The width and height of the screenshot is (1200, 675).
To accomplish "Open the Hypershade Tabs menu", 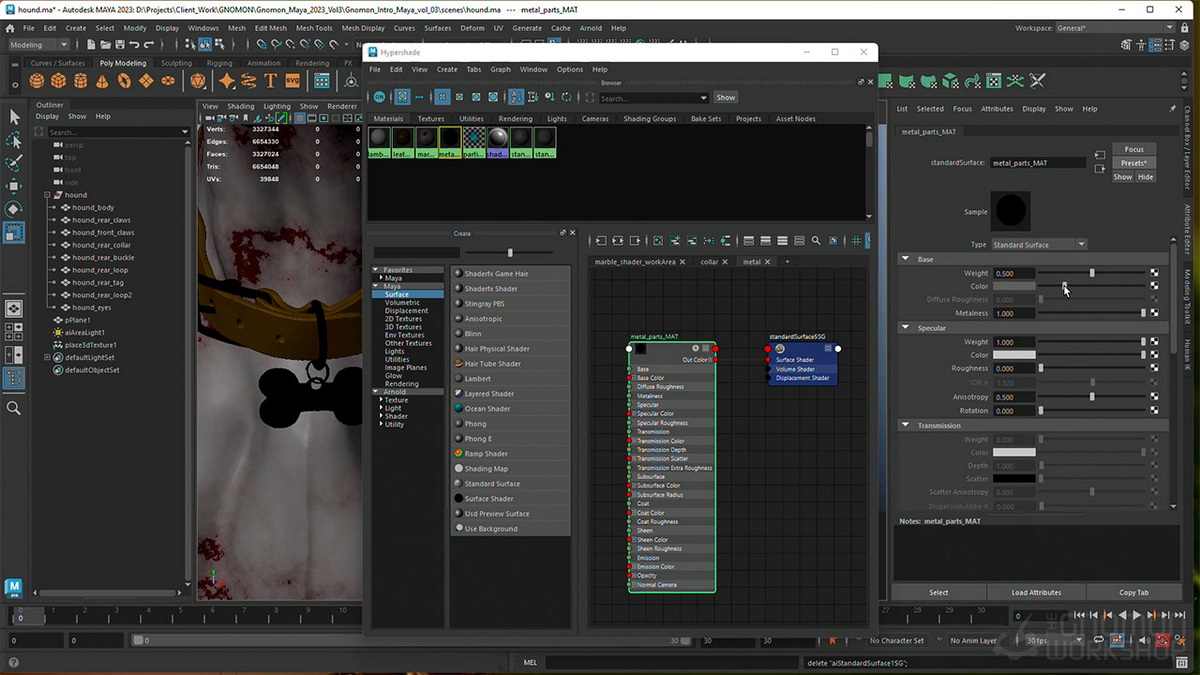I will pos(473,69).
